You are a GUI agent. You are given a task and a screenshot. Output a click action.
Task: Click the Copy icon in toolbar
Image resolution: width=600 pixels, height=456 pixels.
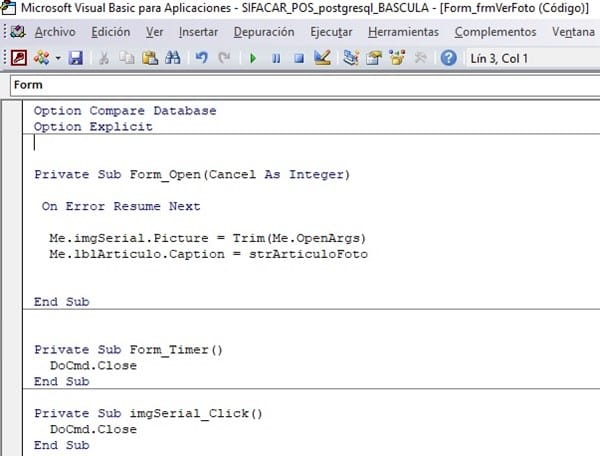point(127,58)
